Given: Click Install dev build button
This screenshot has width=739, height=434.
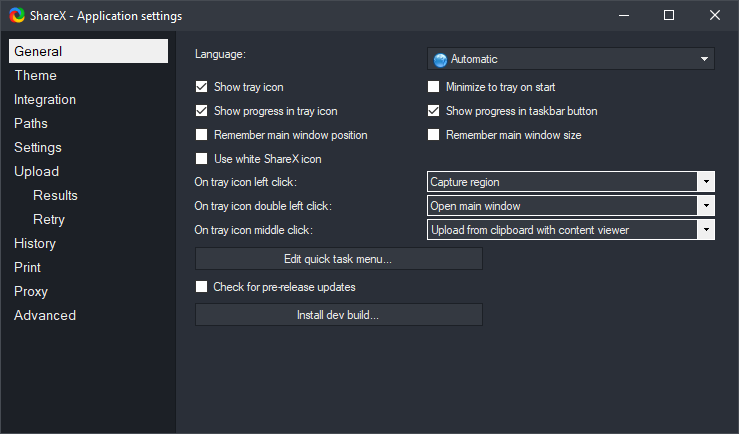Looking at the screenshot, I should tap(338, 315).
